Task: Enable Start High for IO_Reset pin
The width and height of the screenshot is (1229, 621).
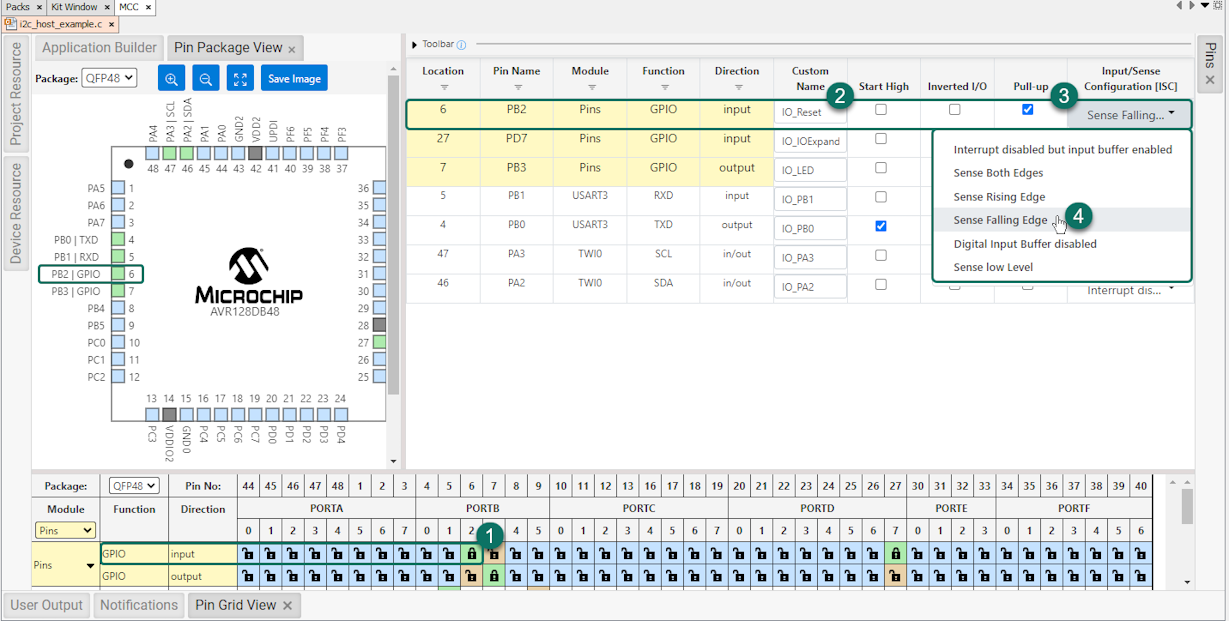Action: tap(881, 110)
